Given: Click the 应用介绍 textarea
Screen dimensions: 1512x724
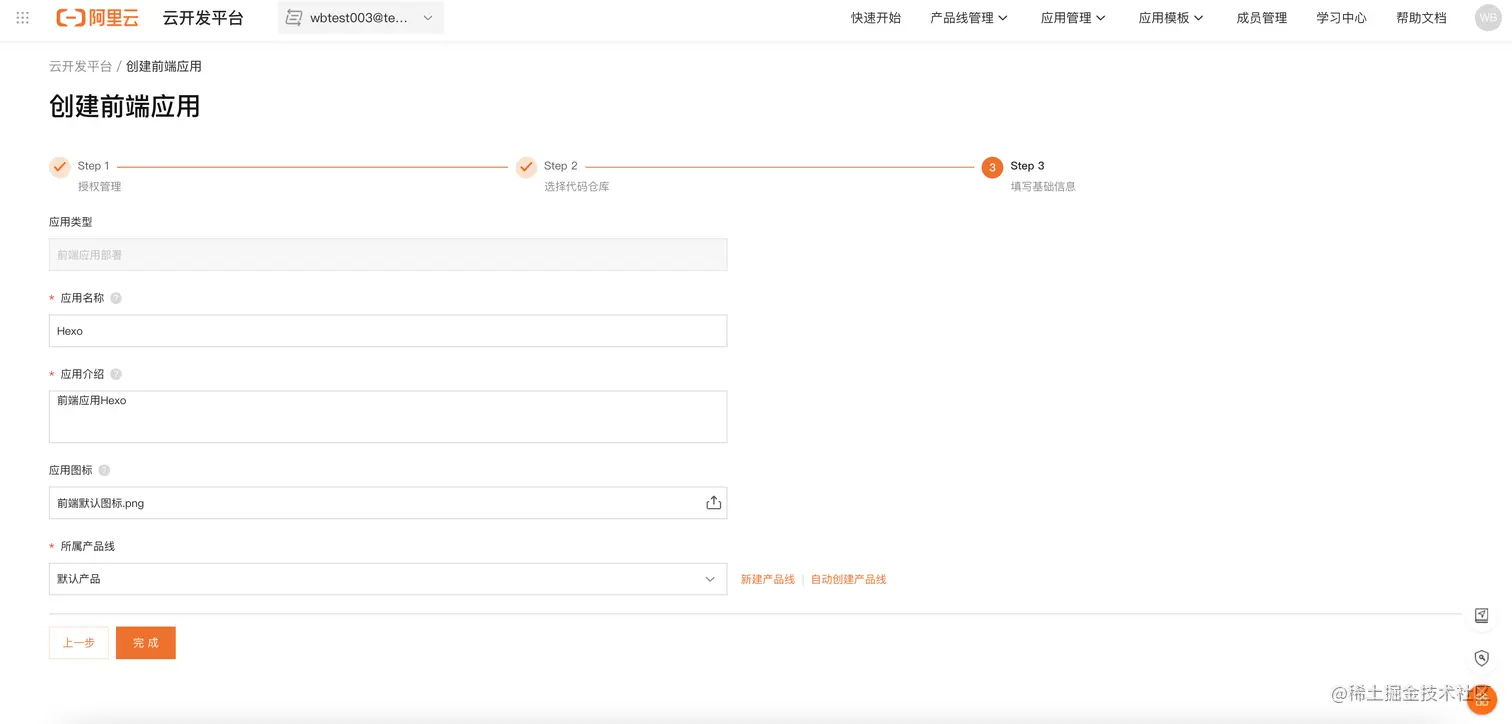Looking at the screenshot, I should click(388, 417).
